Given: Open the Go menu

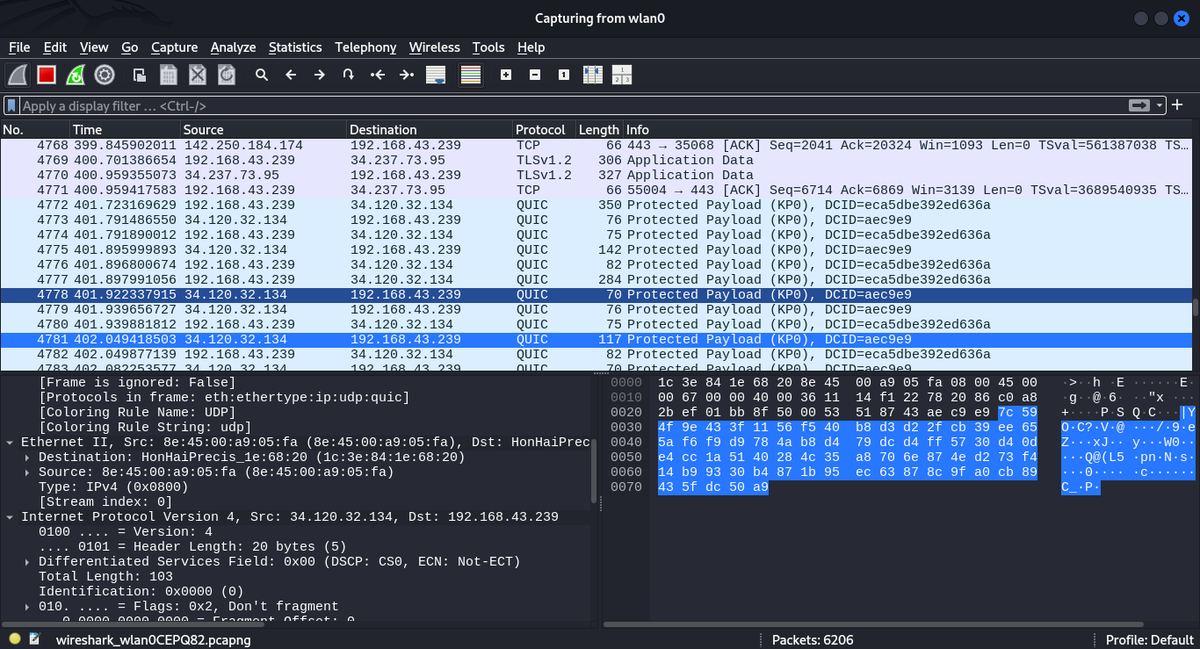Looking at the screenshot, I should point(130,47).
